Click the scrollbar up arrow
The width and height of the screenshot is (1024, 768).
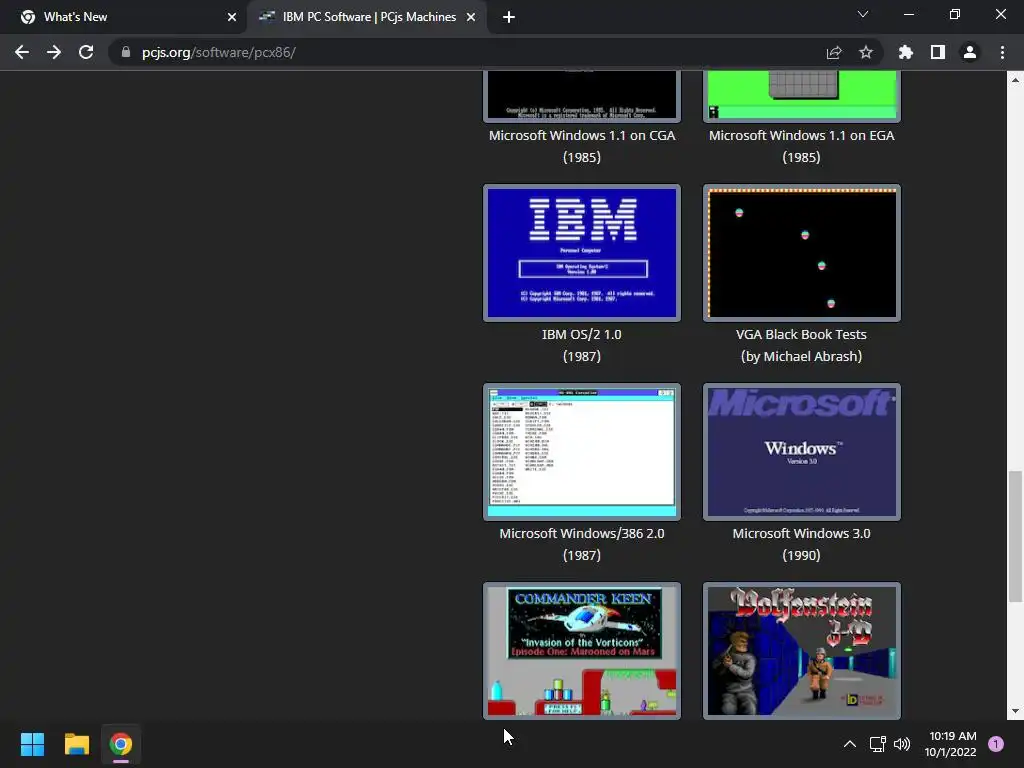pyautogui.click(x=1015, y=80)
